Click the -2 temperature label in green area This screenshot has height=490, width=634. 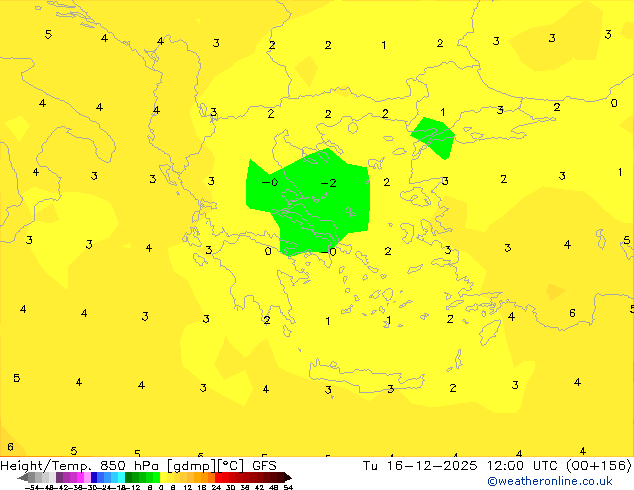(x=328, y=183)
